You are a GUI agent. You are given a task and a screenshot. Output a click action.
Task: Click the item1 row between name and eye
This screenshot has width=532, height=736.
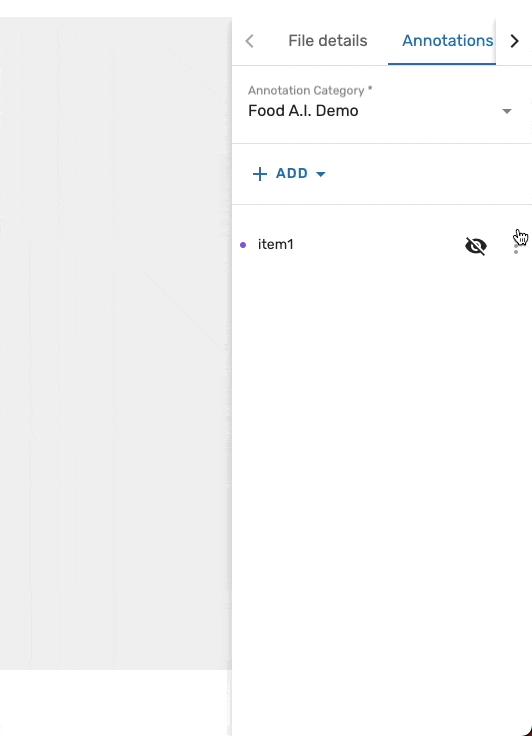378,245
